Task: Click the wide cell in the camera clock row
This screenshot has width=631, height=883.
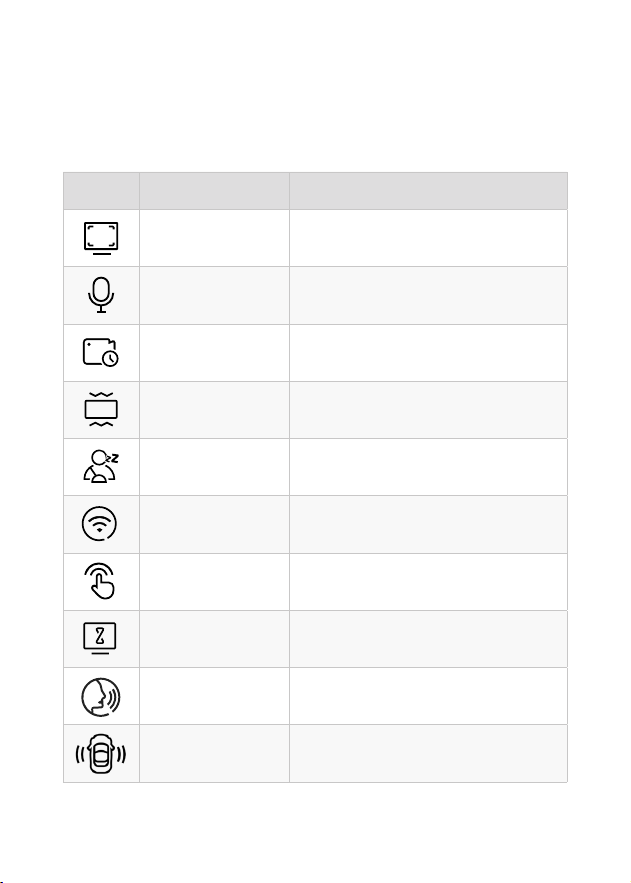Action: pos(428,353)
